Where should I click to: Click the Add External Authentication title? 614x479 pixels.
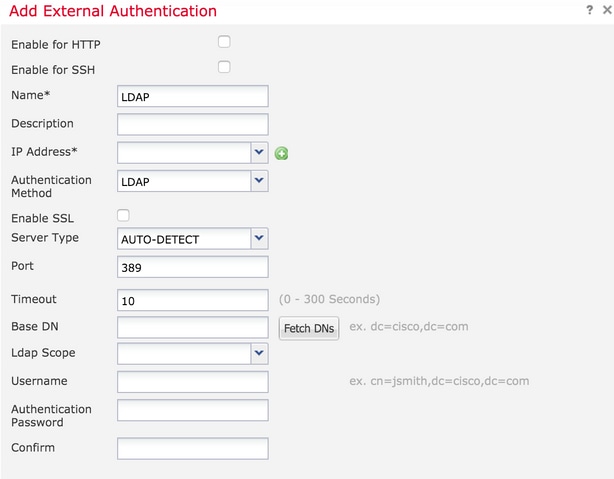tap(113, 11)
